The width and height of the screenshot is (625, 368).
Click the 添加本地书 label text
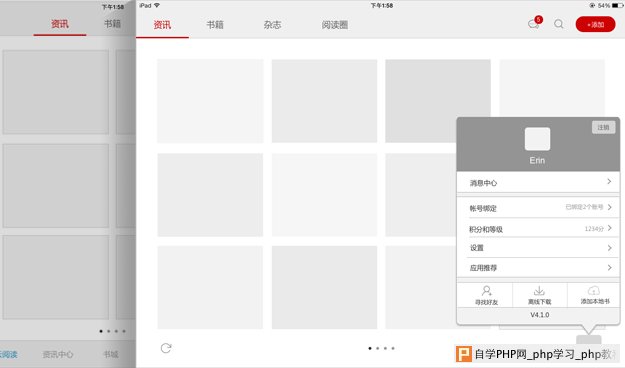pyautogui.click(x=595, y=301)
